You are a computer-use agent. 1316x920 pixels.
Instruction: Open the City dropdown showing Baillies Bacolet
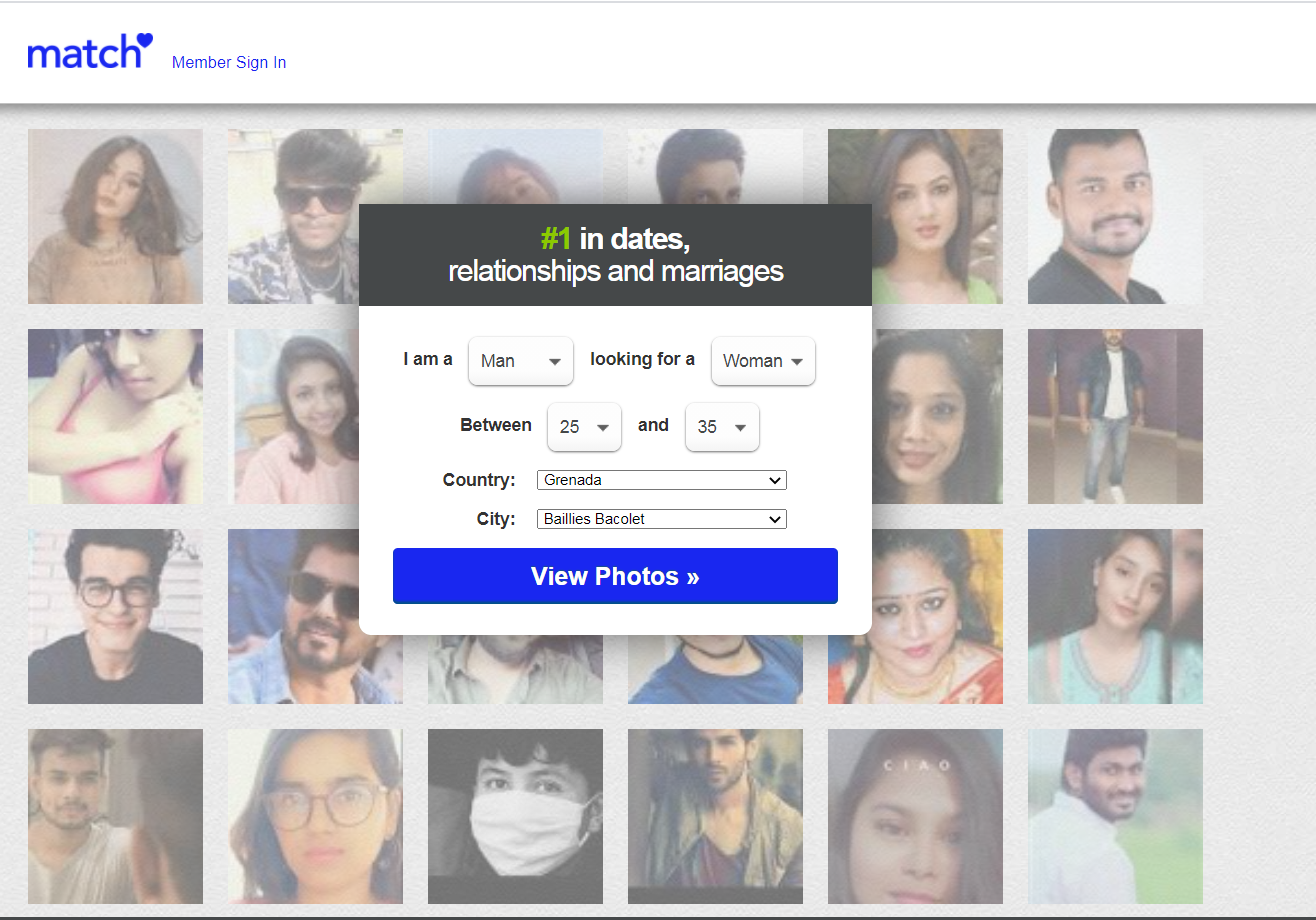(x=662, y=519)
